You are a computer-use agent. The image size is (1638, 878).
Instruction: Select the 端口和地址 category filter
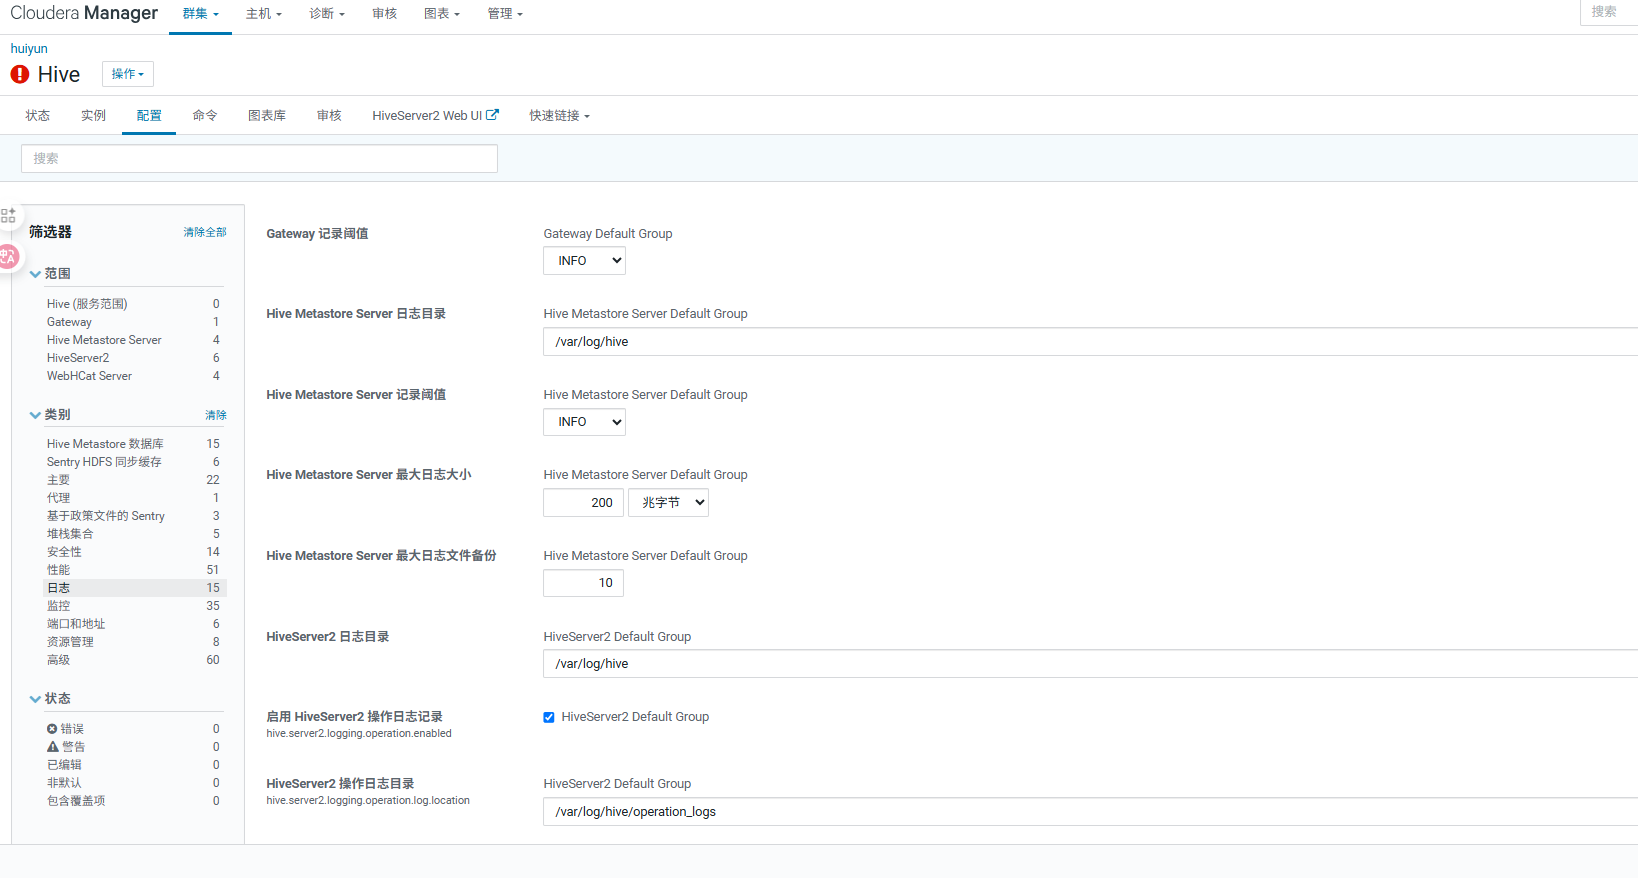click(x=76, y=624)
